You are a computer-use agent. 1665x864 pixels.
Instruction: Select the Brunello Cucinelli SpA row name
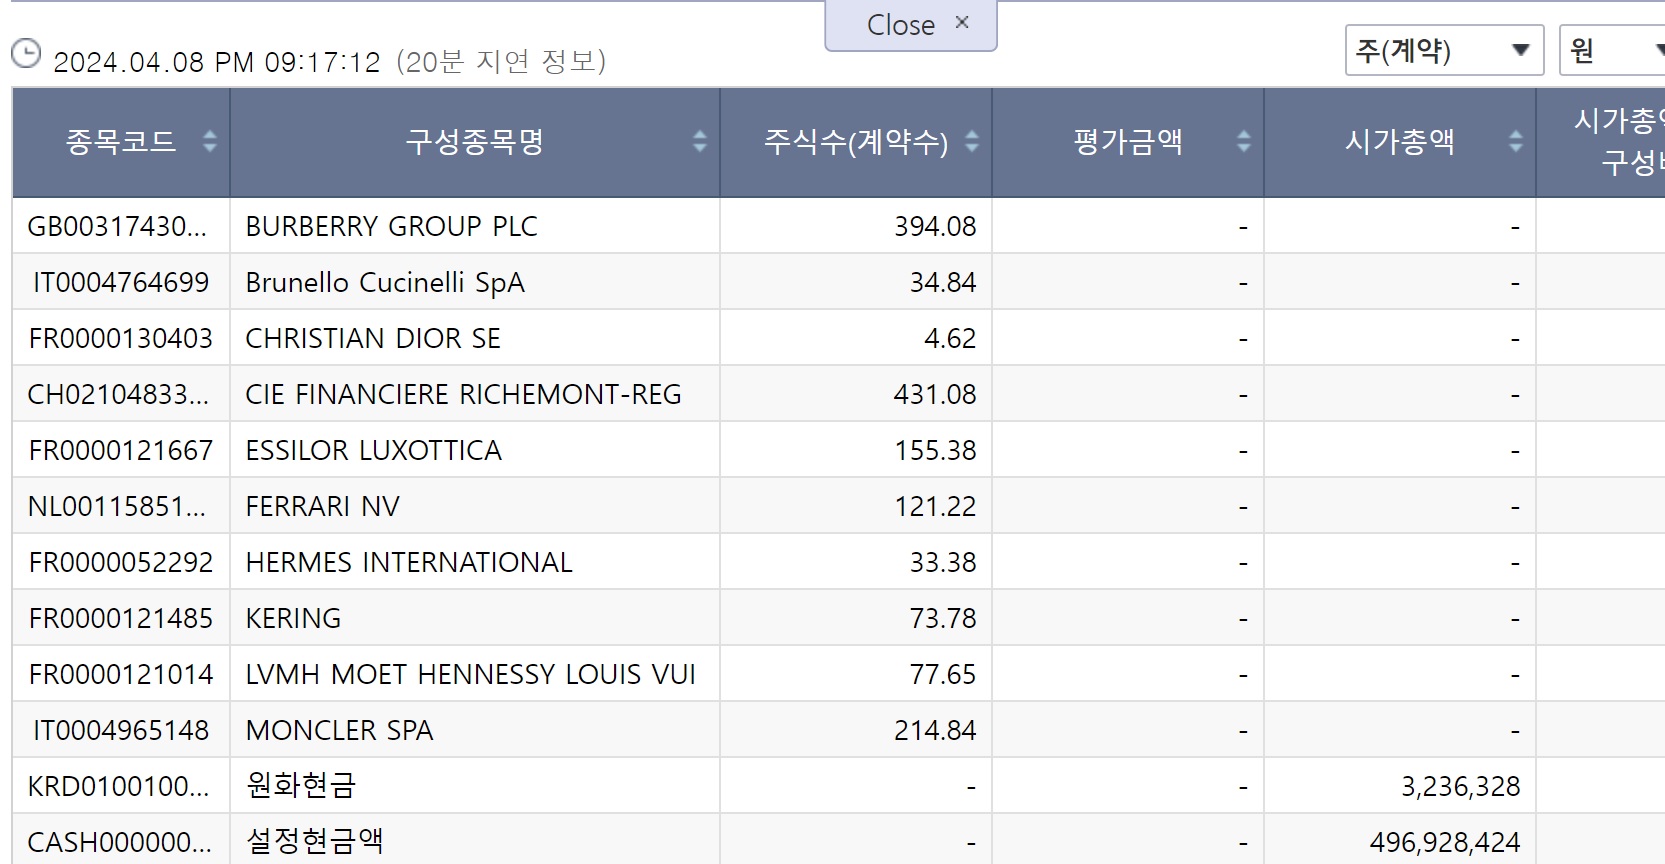tap(385, 282)
